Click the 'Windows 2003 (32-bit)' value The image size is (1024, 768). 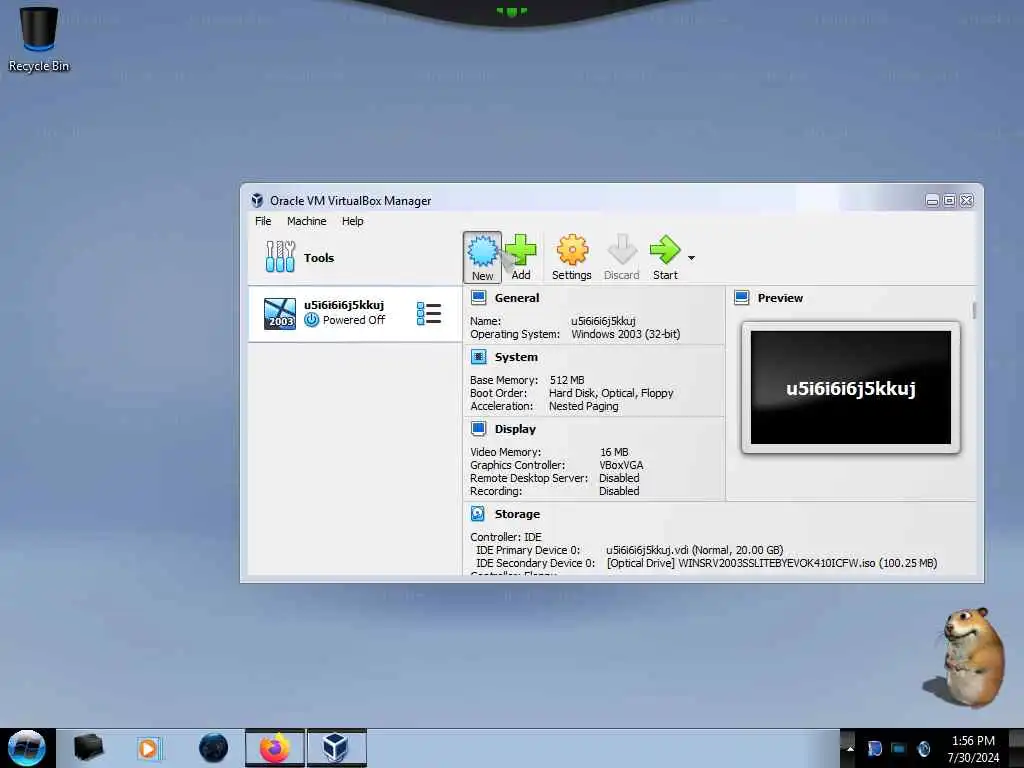tap(626, 334)
